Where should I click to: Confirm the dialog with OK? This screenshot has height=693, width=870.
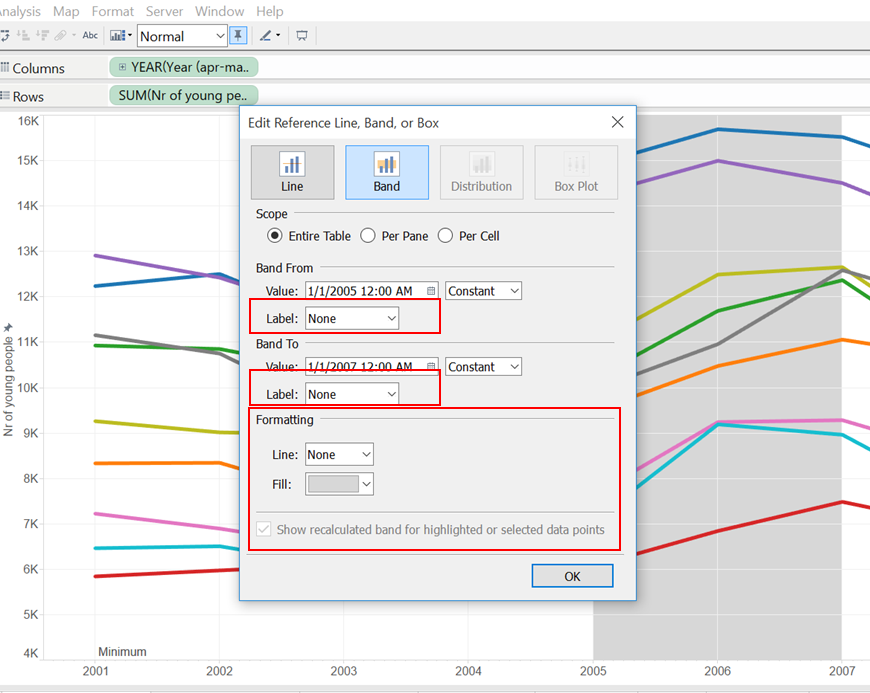click(x=572, y=576)
